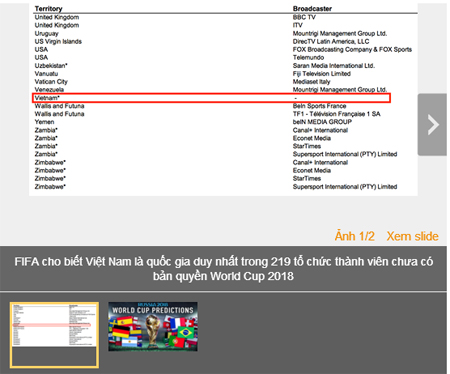Click the Broadcaster column header
Image resolution: width=450 pixels, height=374 pixels.
pyautogui.click(x=312, y=9)
